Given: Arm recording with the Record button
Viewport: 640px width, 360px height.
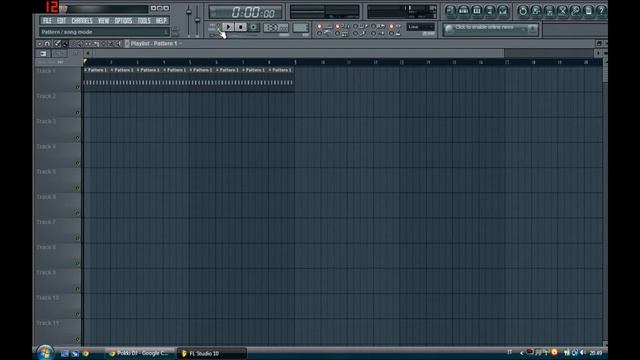Looking at the screenshot, I should [x=253, y=27].
